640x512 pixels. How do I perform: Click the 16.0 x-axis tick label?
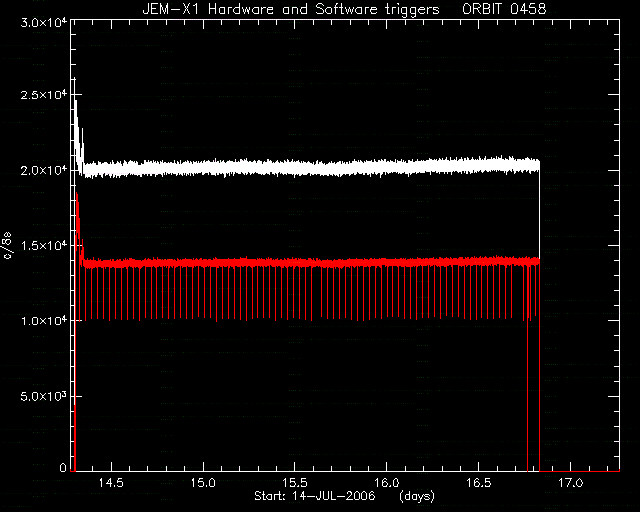click(387, 483)
